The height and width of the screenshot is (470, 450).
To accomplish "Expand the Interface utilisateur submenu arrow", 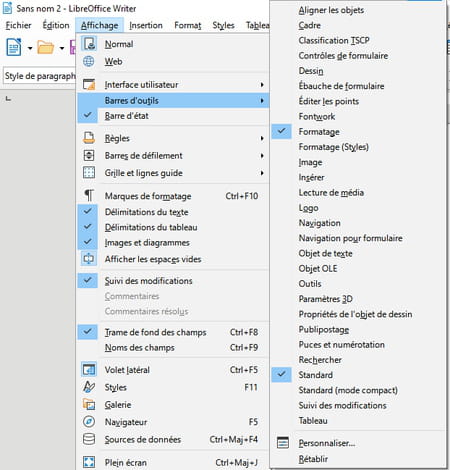I will click(262, 85).
